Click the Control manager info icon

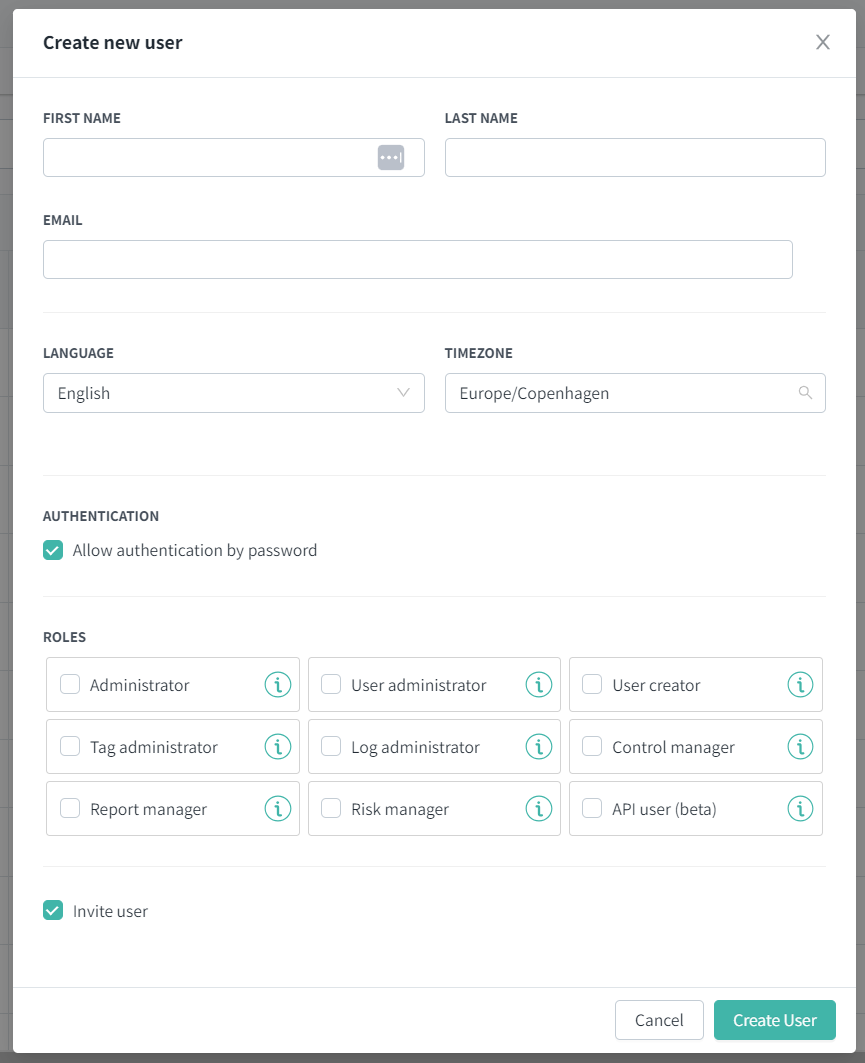tap(800, 747)
